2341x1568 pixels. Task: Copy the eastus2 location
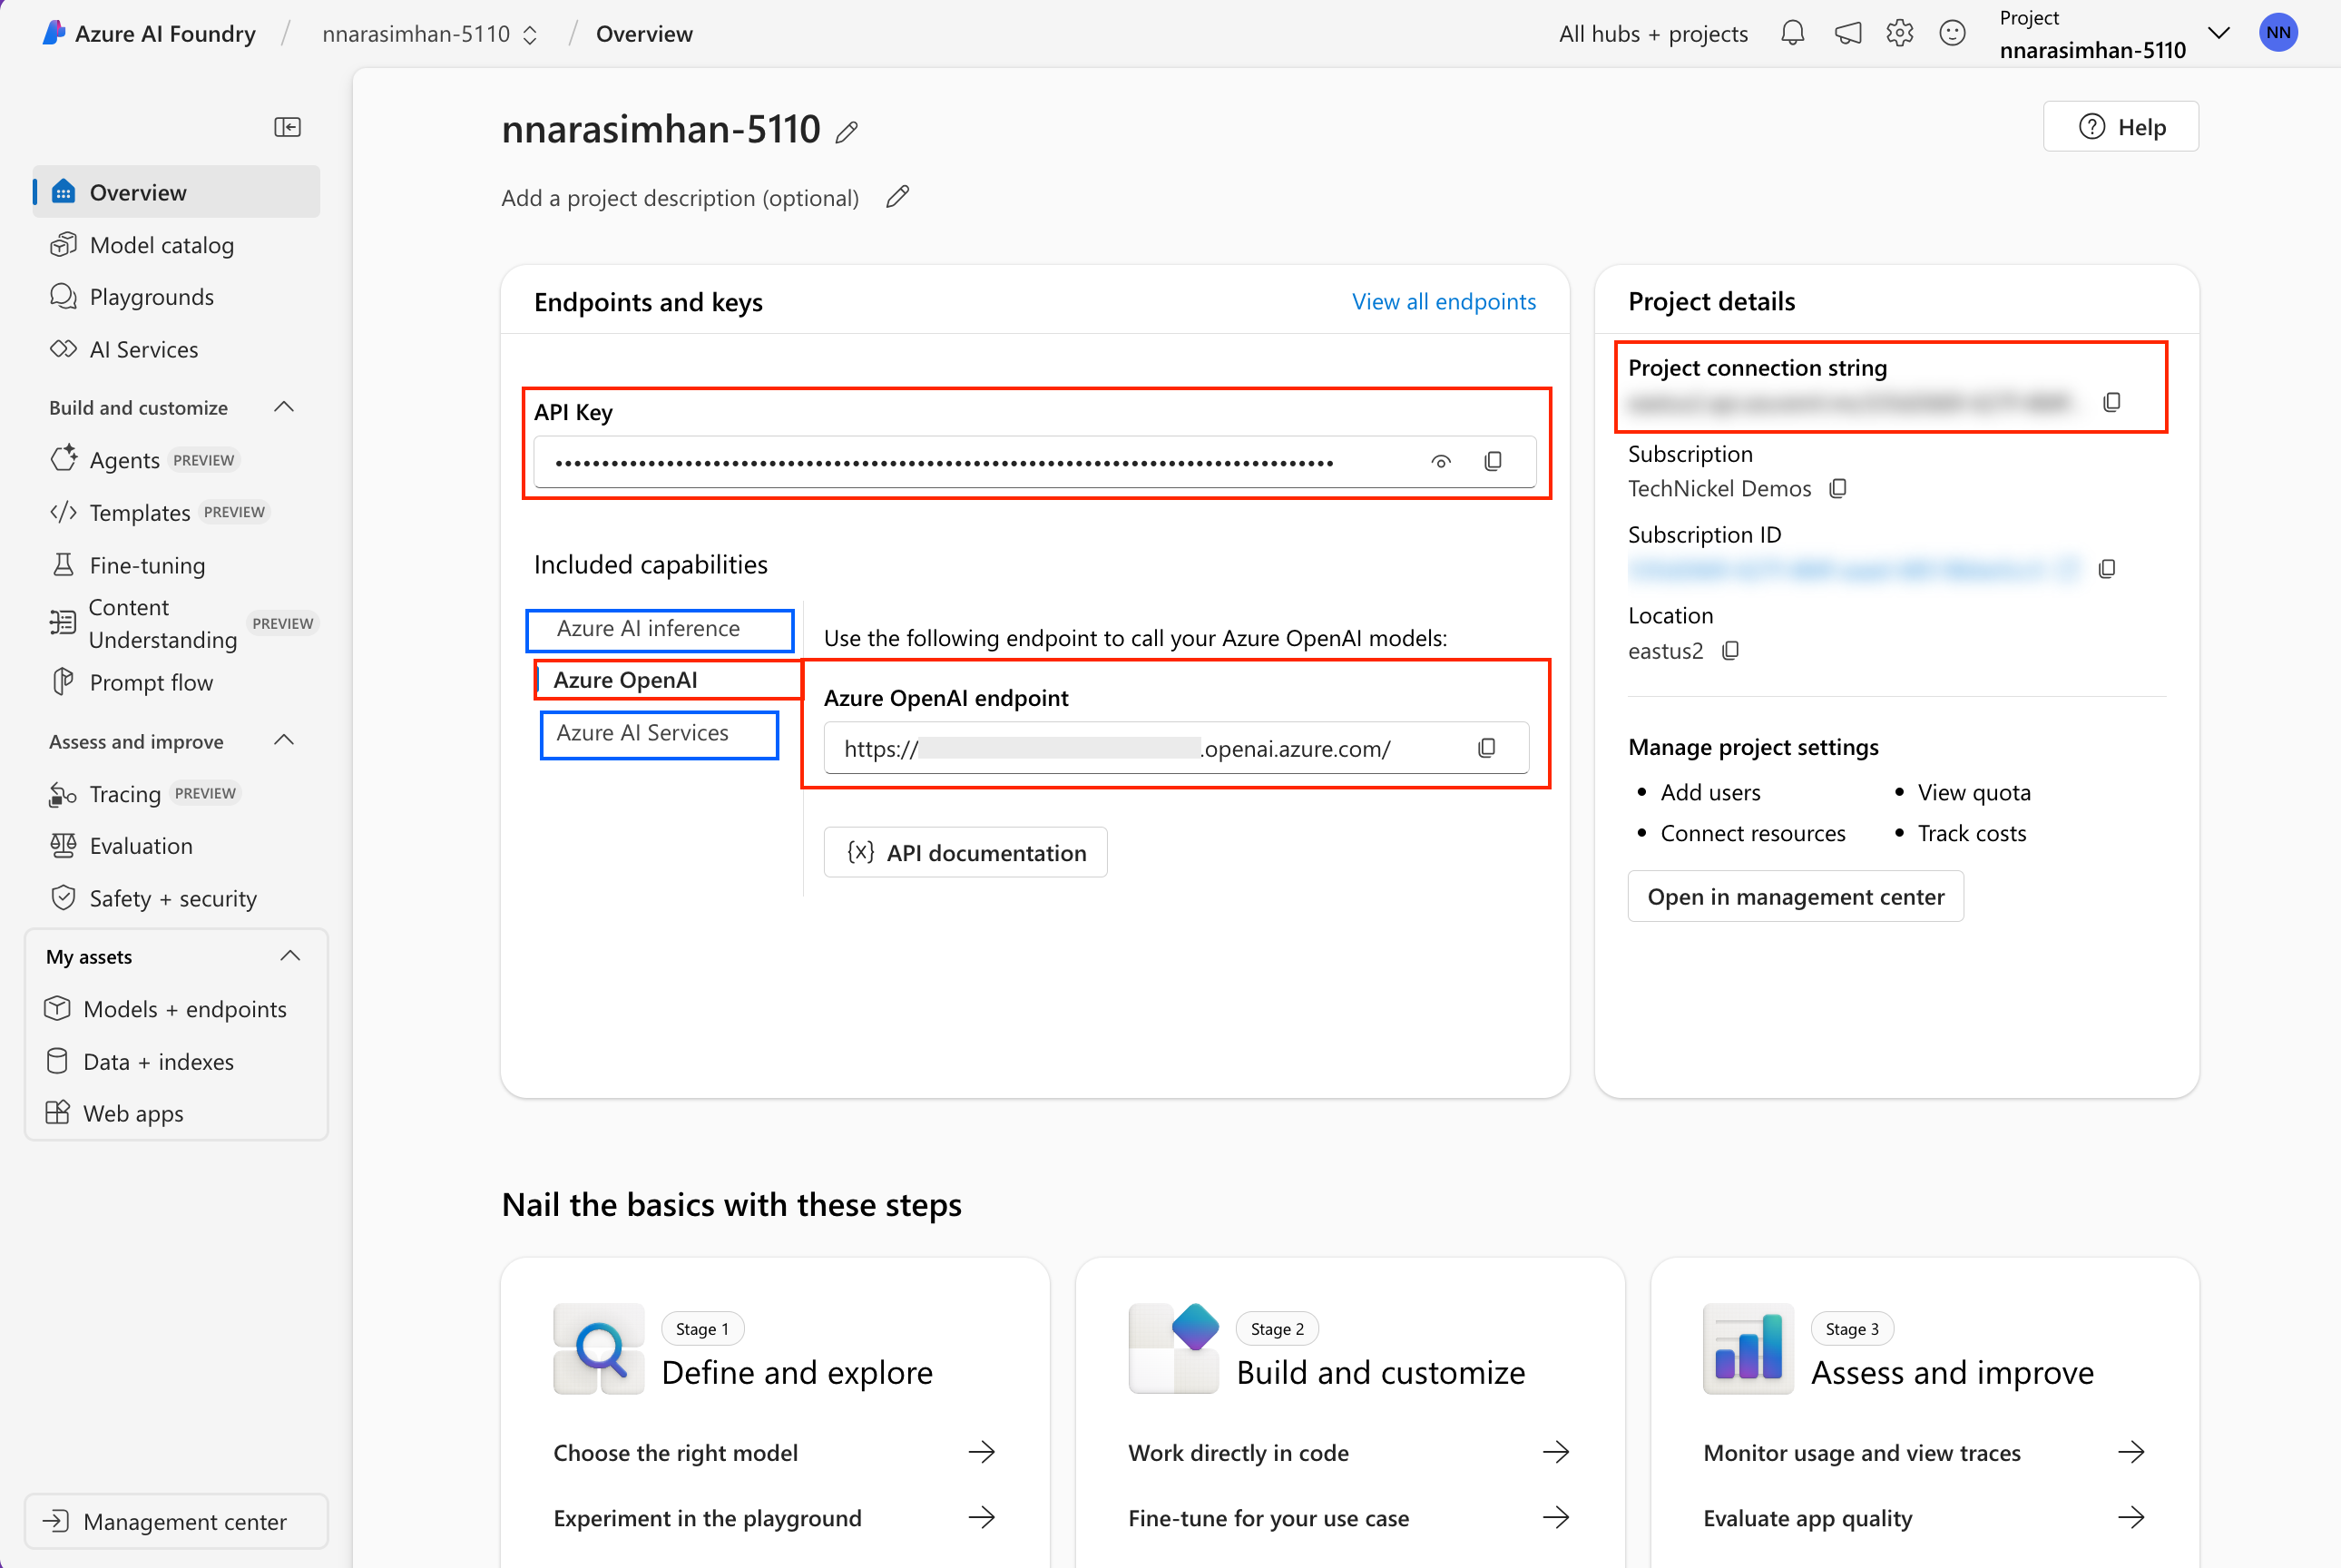click(x=1731, y=650)
